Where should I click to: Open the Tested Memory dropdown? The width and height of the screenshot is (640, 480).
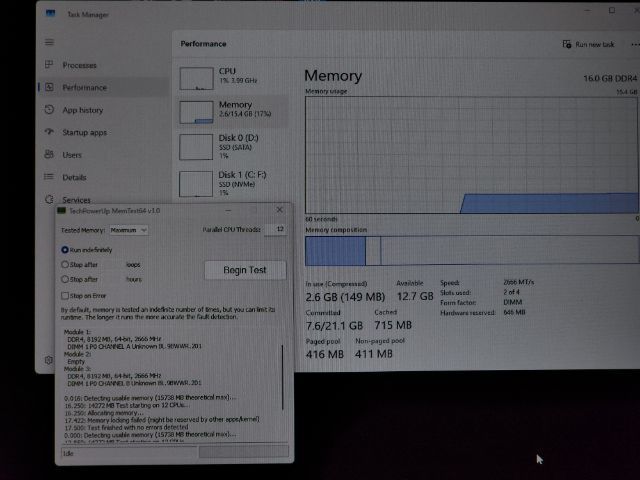coord(129,230)
